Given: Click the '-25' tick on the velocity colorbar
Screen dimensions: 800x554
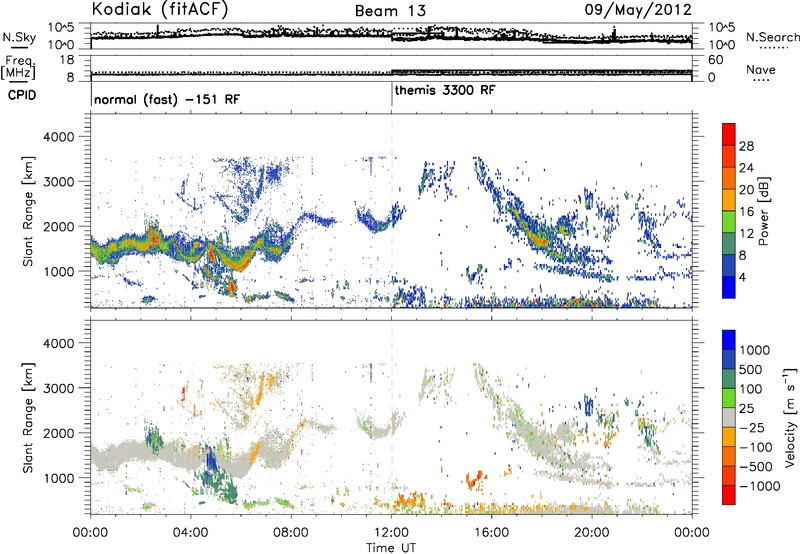Looking at the screenshot, I should coord(750,427).
